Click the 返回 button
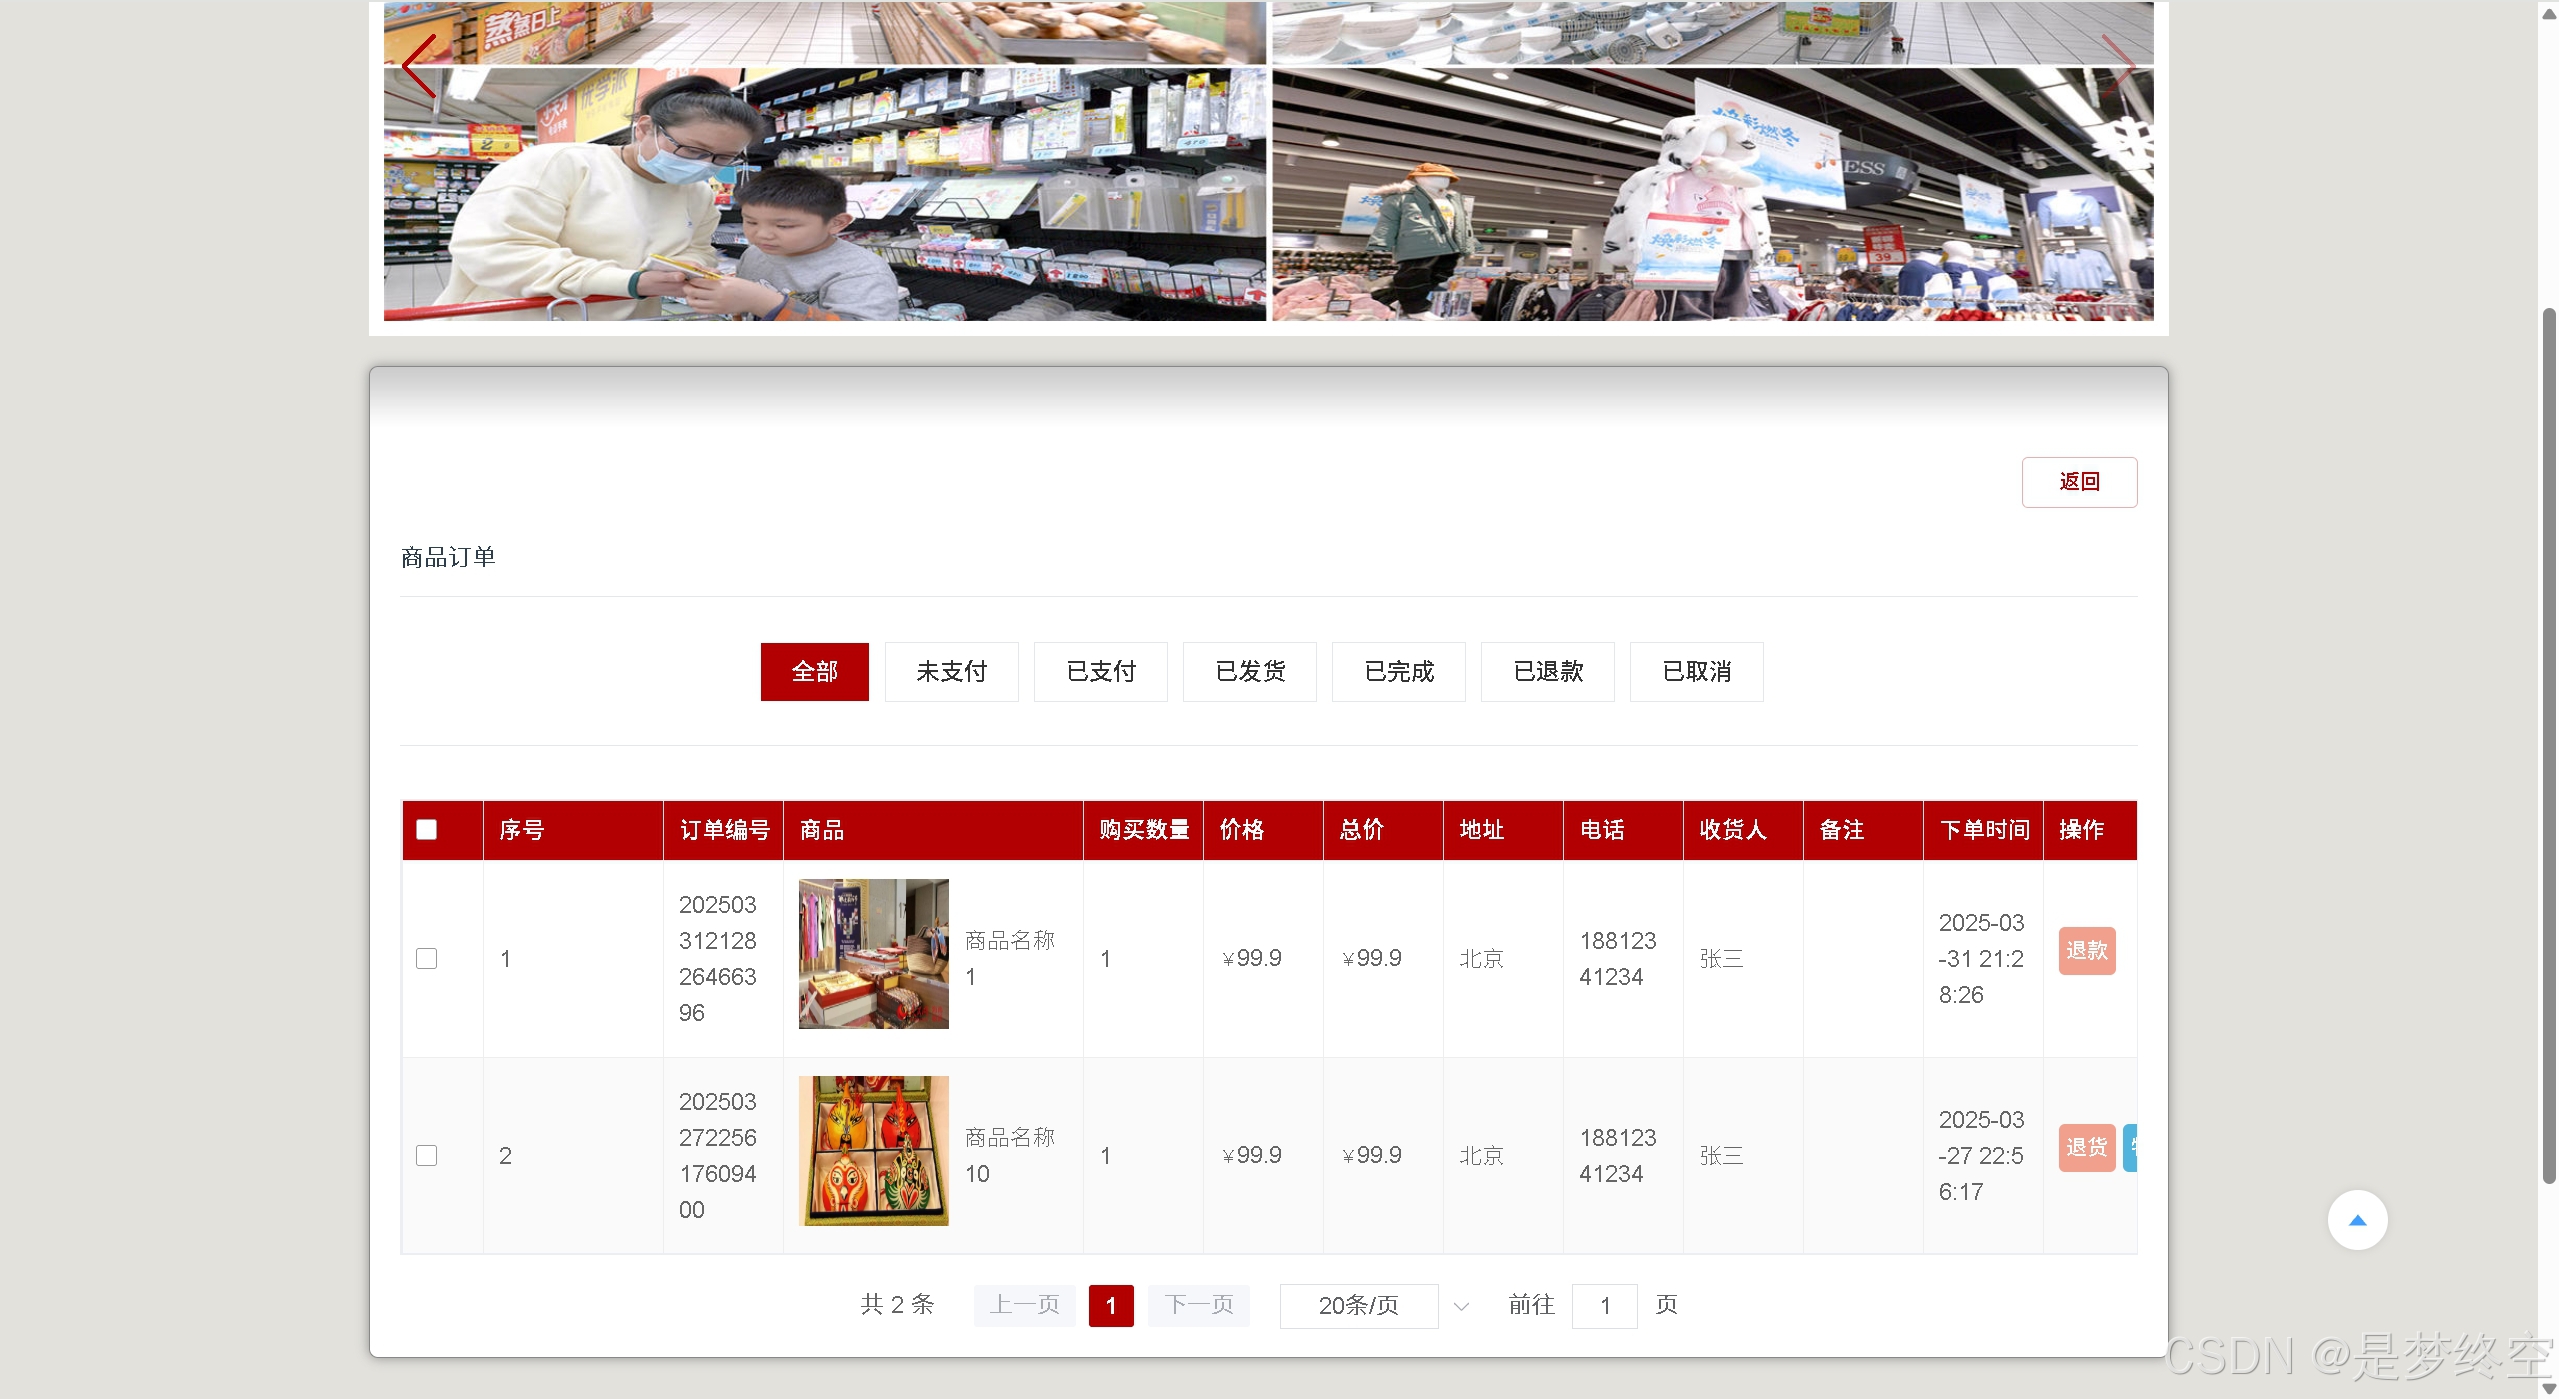 tap(2079, 482)
